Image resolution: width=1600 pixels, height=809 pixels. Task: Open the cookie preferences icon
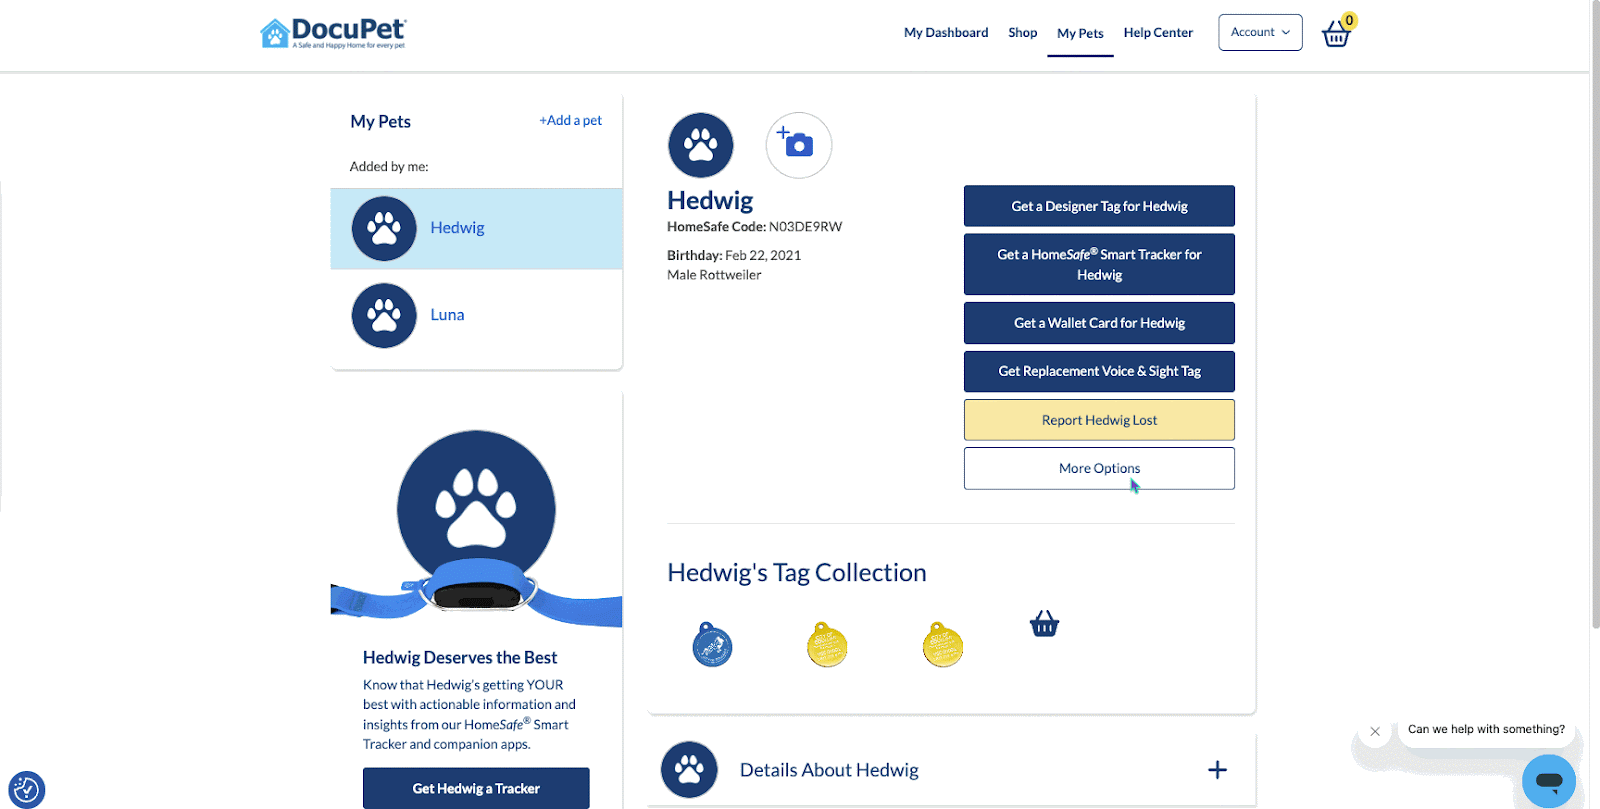(27, 789)
